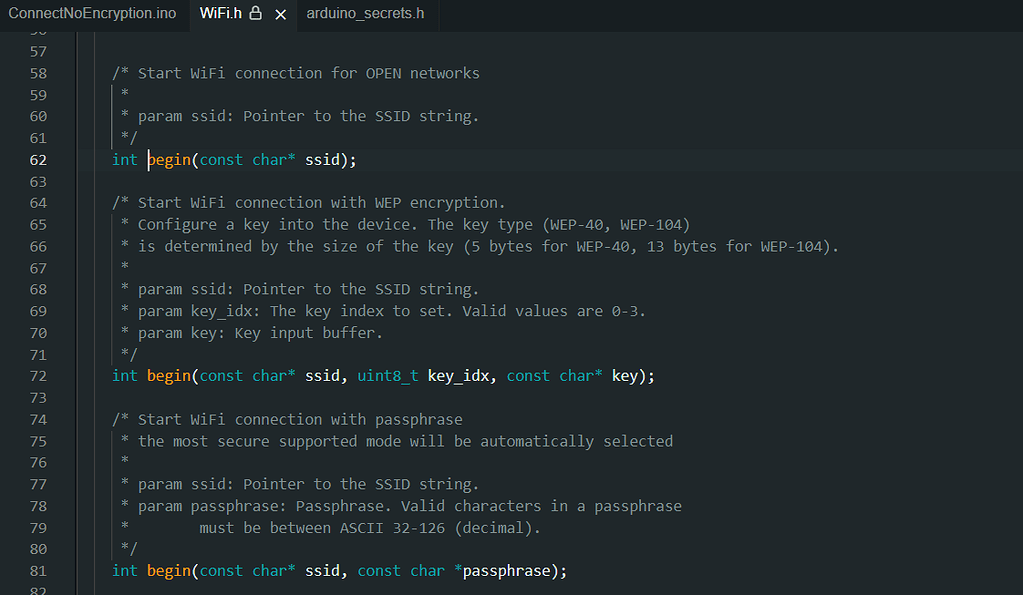Close the WiFi.h tab
The image size is (1023, 595).
click(x=281, y=14)
